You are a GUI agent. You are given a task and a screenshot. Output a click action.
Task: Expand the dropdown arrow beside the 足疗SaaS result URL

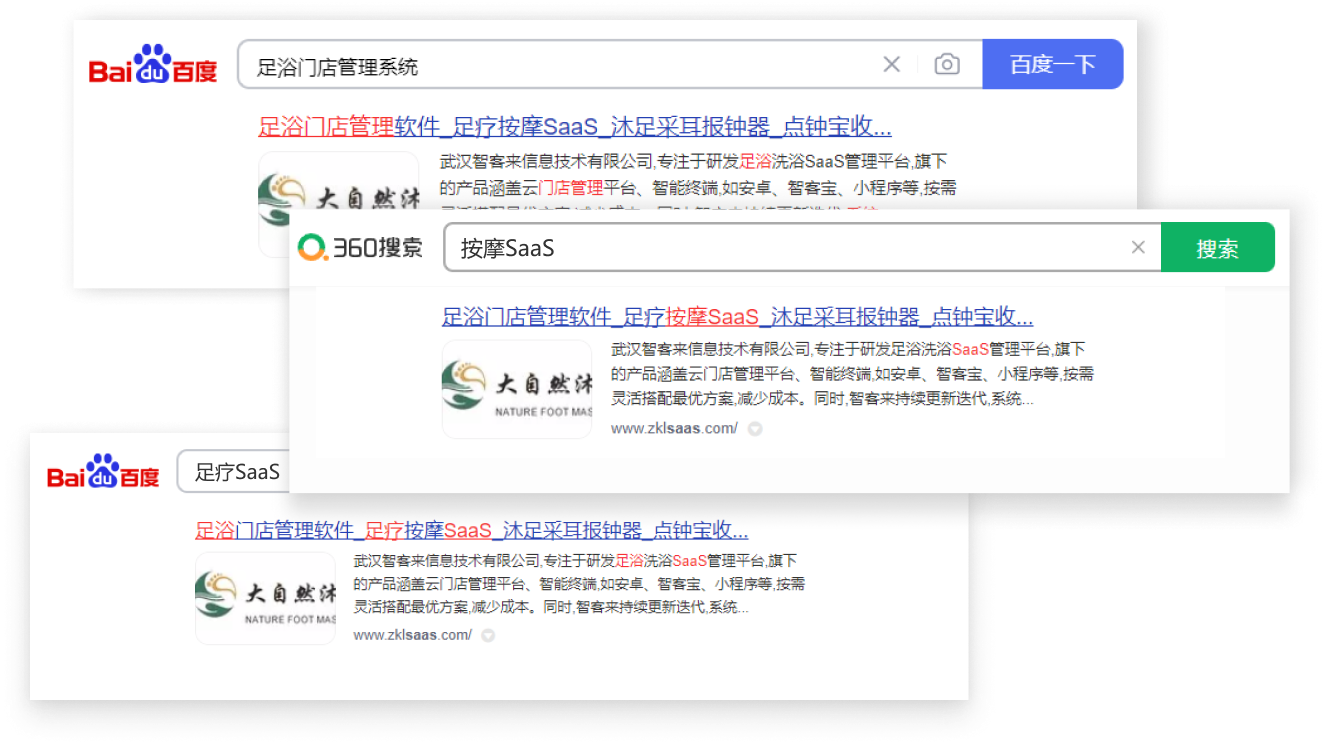(488, 635)
